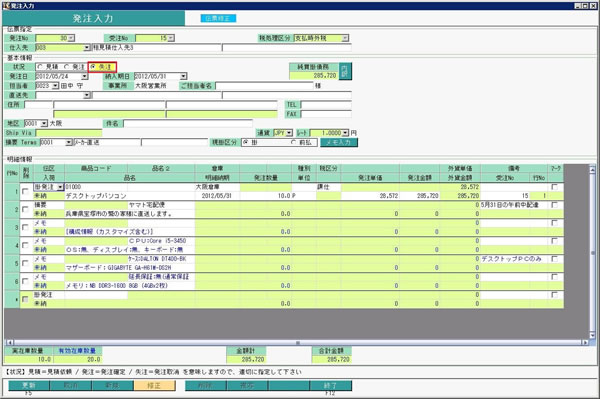Select the 発注 status radio button
This screenshot has height=399, width=600.
tap(67, 67)
